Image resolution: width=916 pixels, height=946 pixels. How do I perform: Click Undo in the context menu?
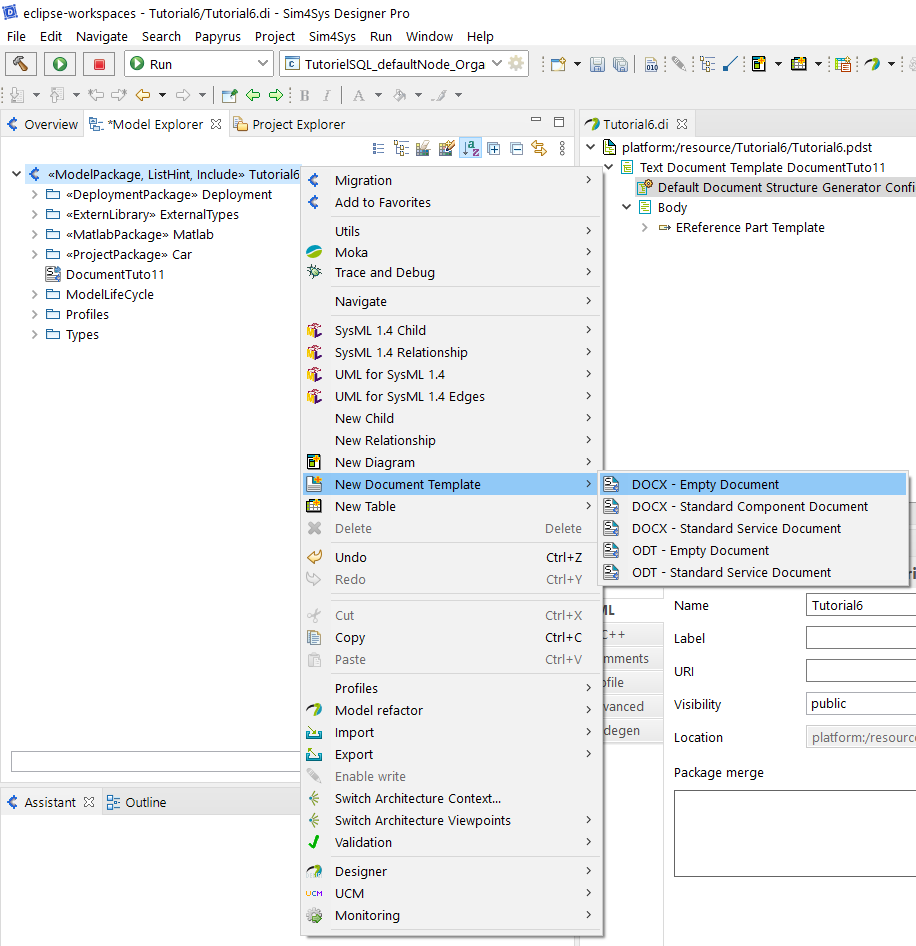pos(451,557)
